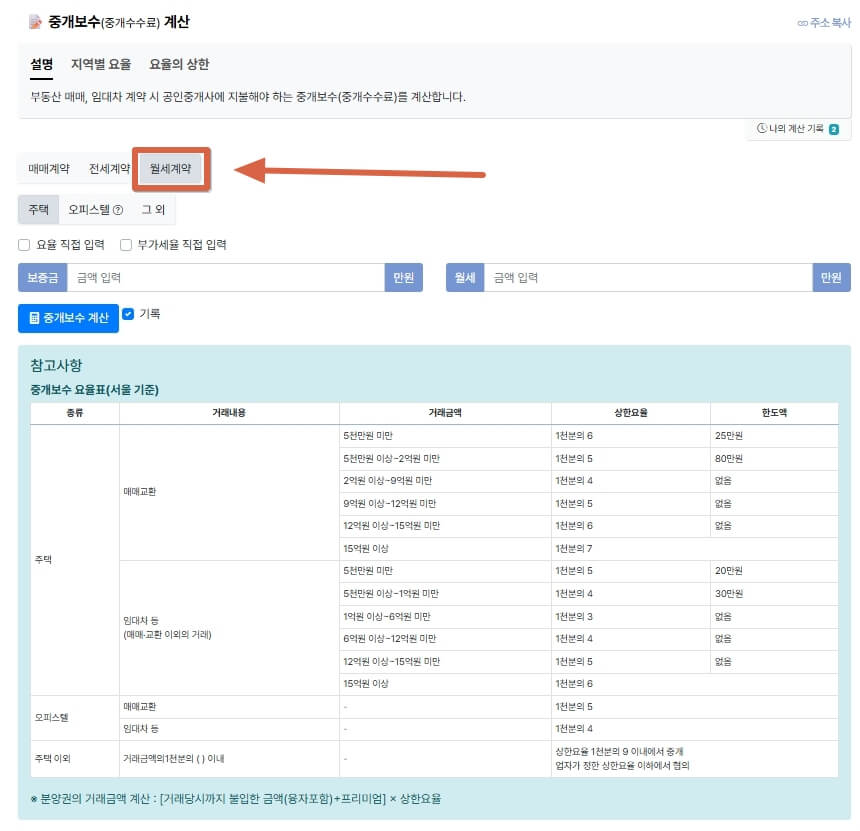Viewport: 860px width, 831px height.
Task: Click the 중개보수 계산 button
Action: 69,318
